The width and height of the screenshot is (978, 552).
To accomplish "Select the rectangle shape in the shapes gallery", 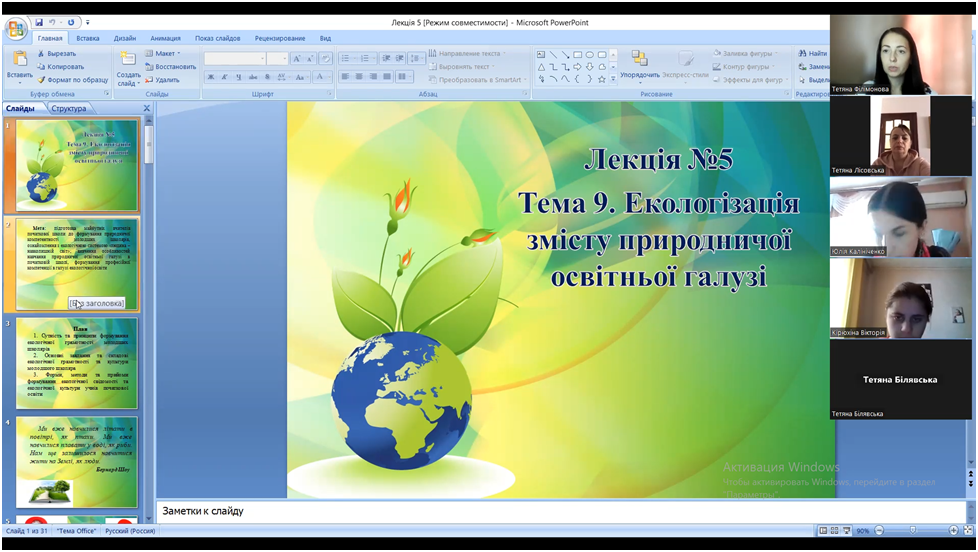I will coord(577,54).
